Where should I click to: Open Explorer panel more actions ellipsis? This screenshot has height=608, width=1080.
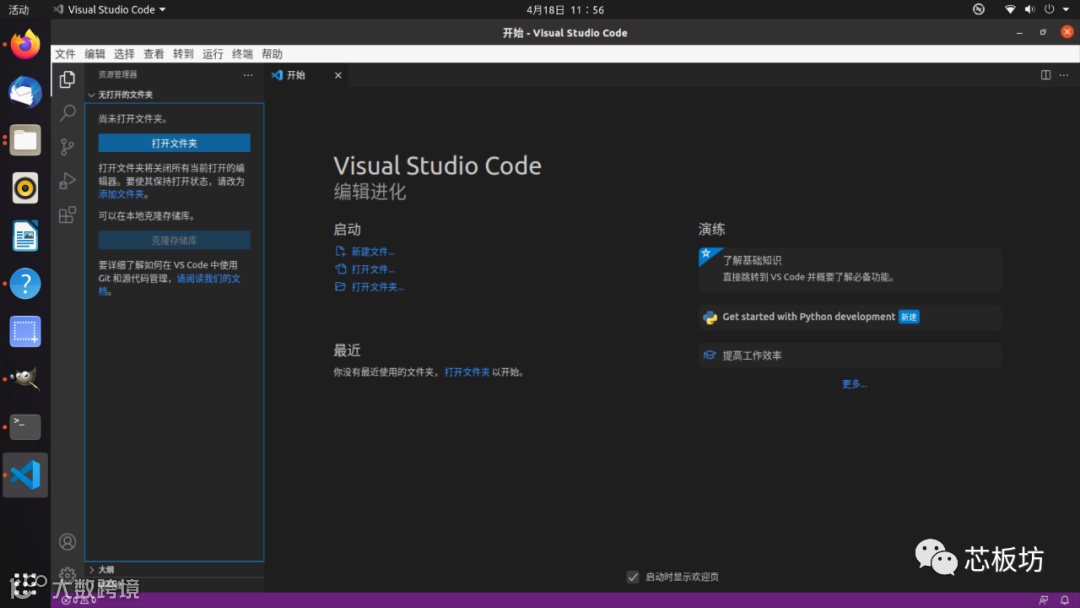tap(248, 74)
